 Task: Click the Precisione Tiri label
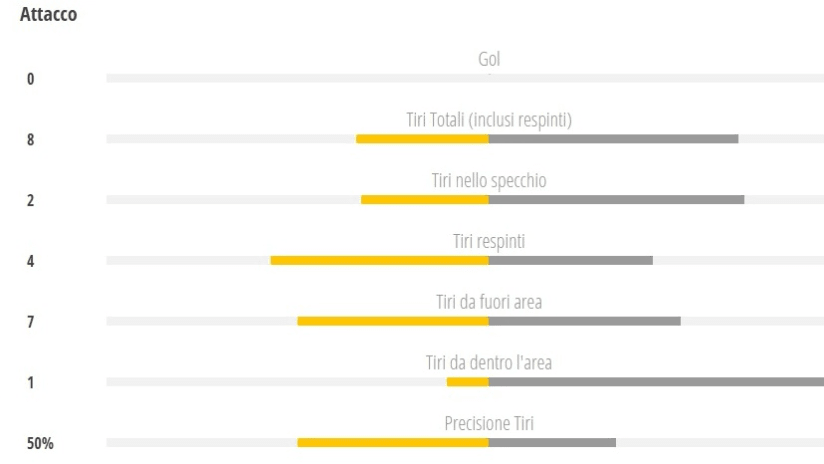pyautogui.click(x=489, y=424)
